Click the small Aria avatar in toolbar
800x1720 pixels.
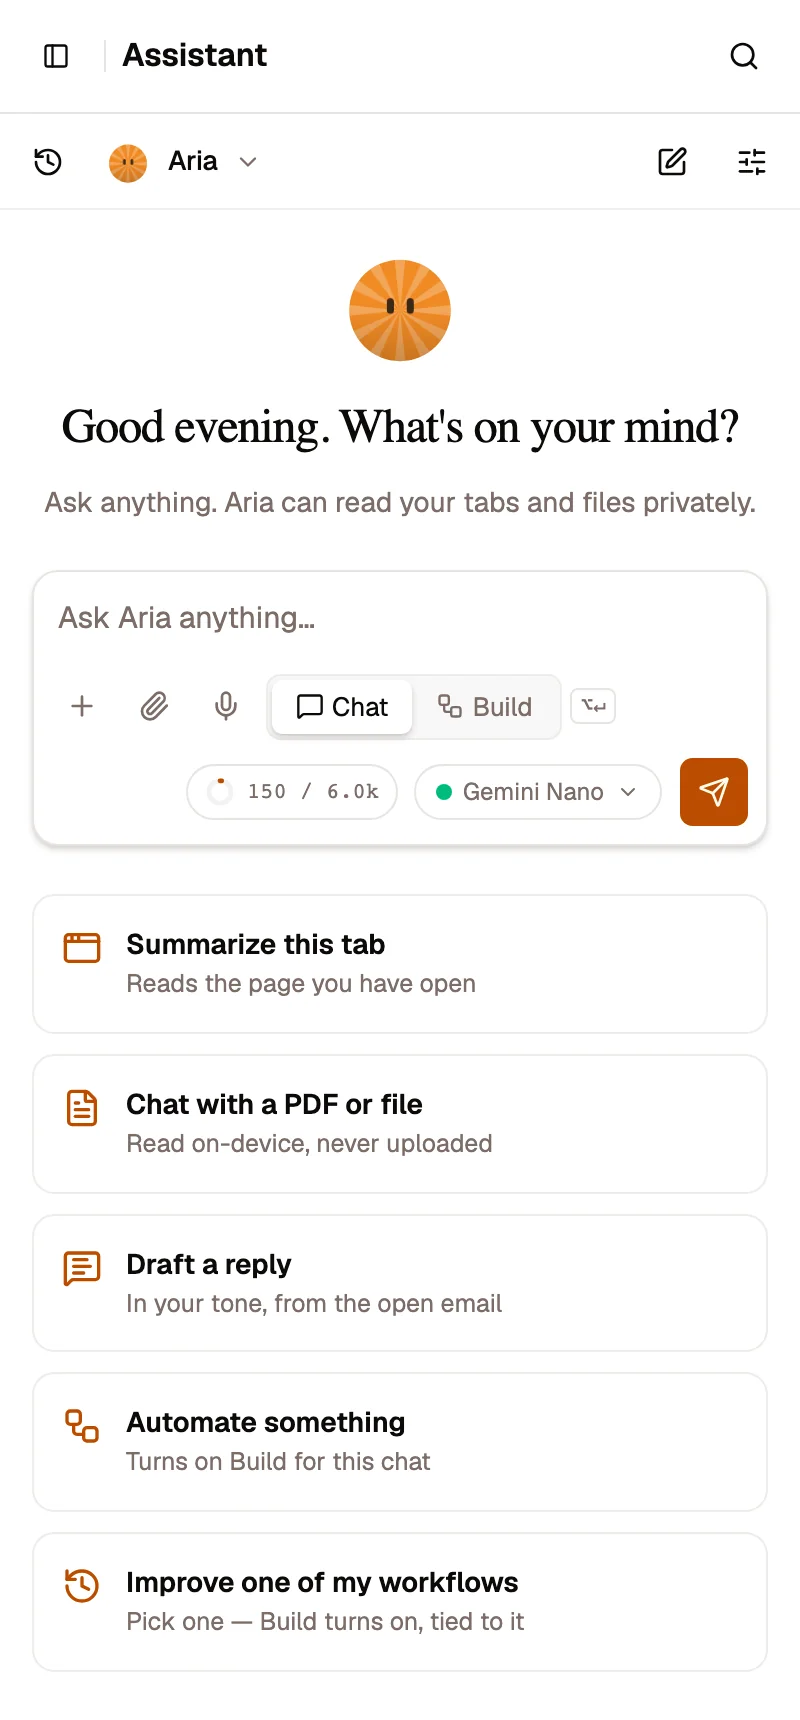click(x=128, y=162)
